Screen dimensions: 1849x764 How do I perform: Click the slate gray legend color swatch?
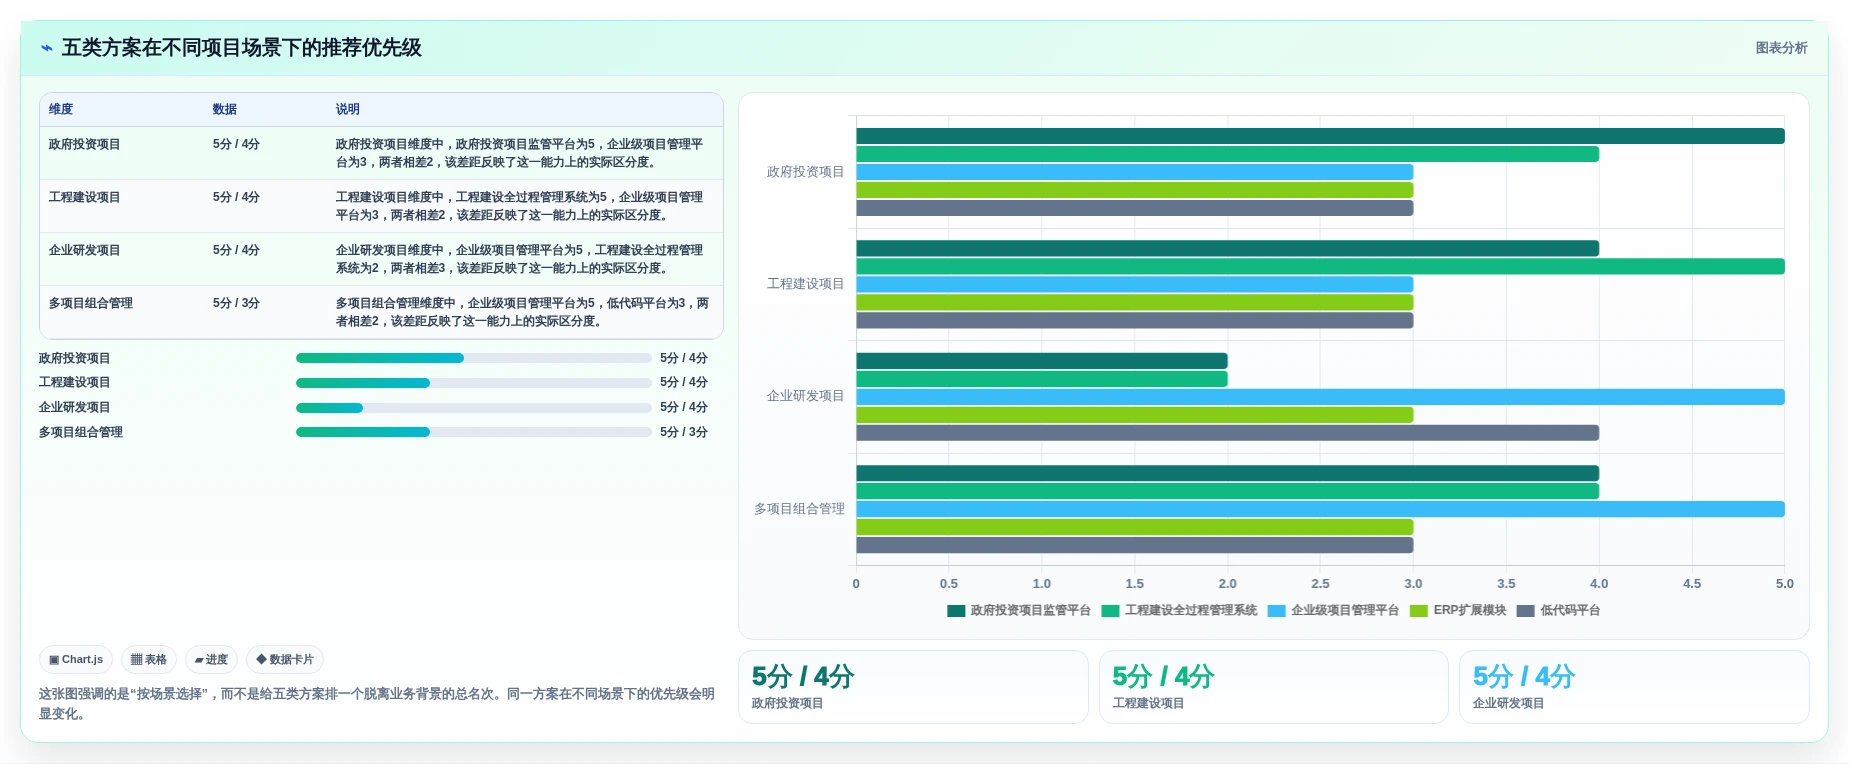pyautogui.click(x=1526, y=611)
